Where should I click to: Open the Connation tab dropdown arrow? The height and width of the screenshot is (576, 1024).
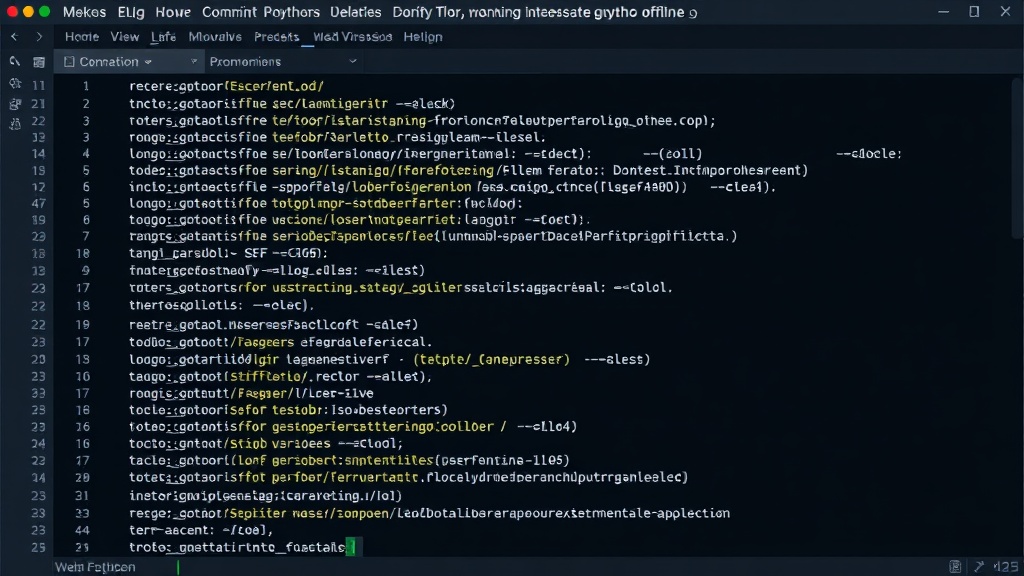tap(148, 62)
